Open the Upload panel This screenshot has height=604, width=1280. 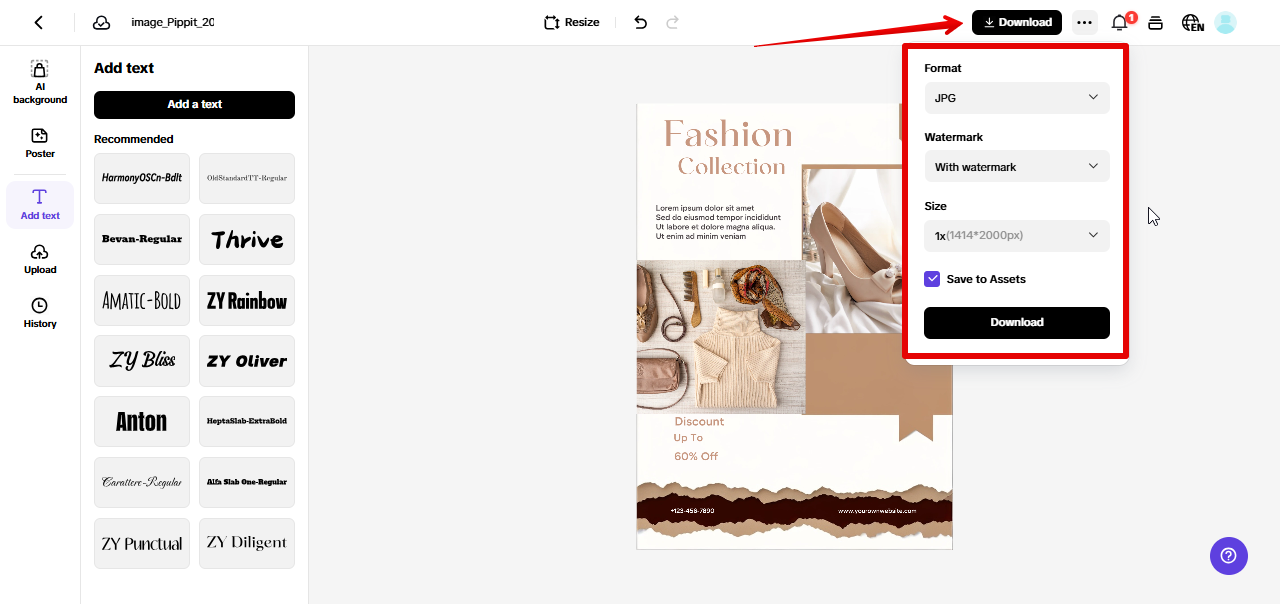click(x=39, y=260)
